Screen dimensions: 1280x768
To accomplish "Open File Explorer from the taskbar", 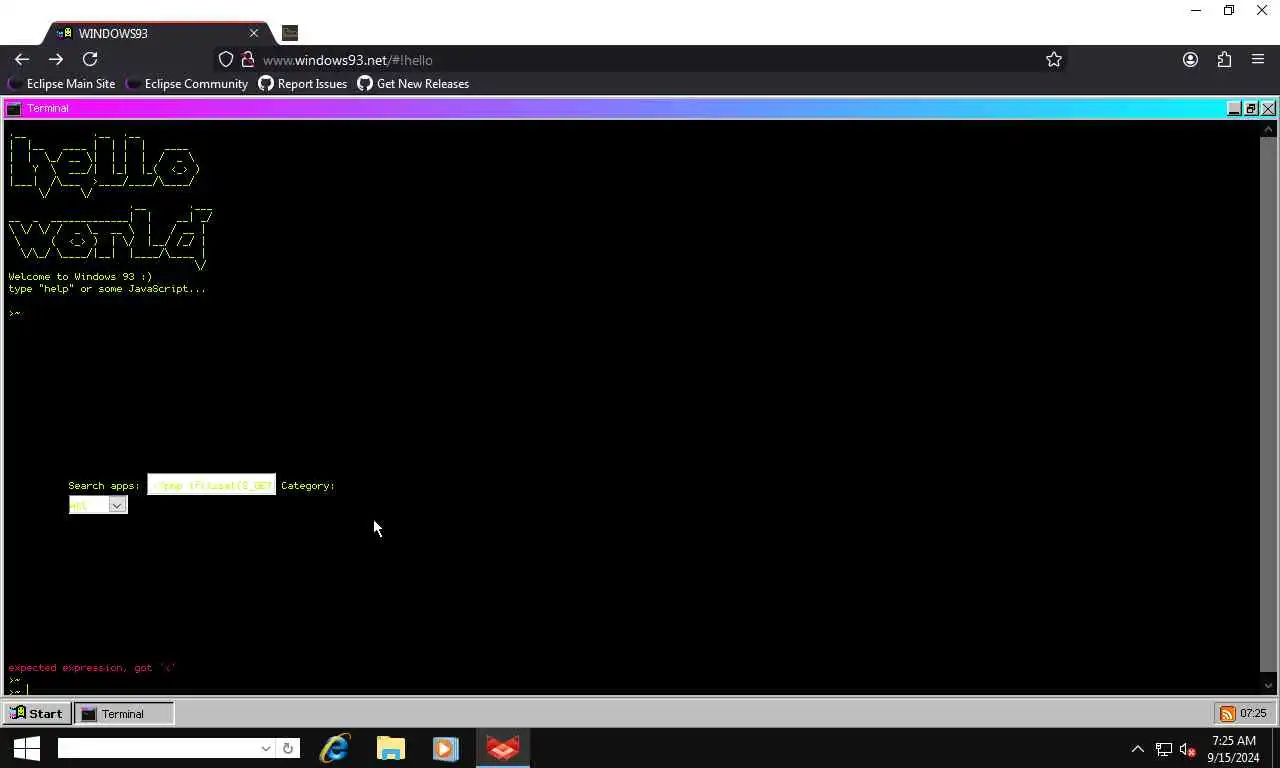I will coord(390,748).
